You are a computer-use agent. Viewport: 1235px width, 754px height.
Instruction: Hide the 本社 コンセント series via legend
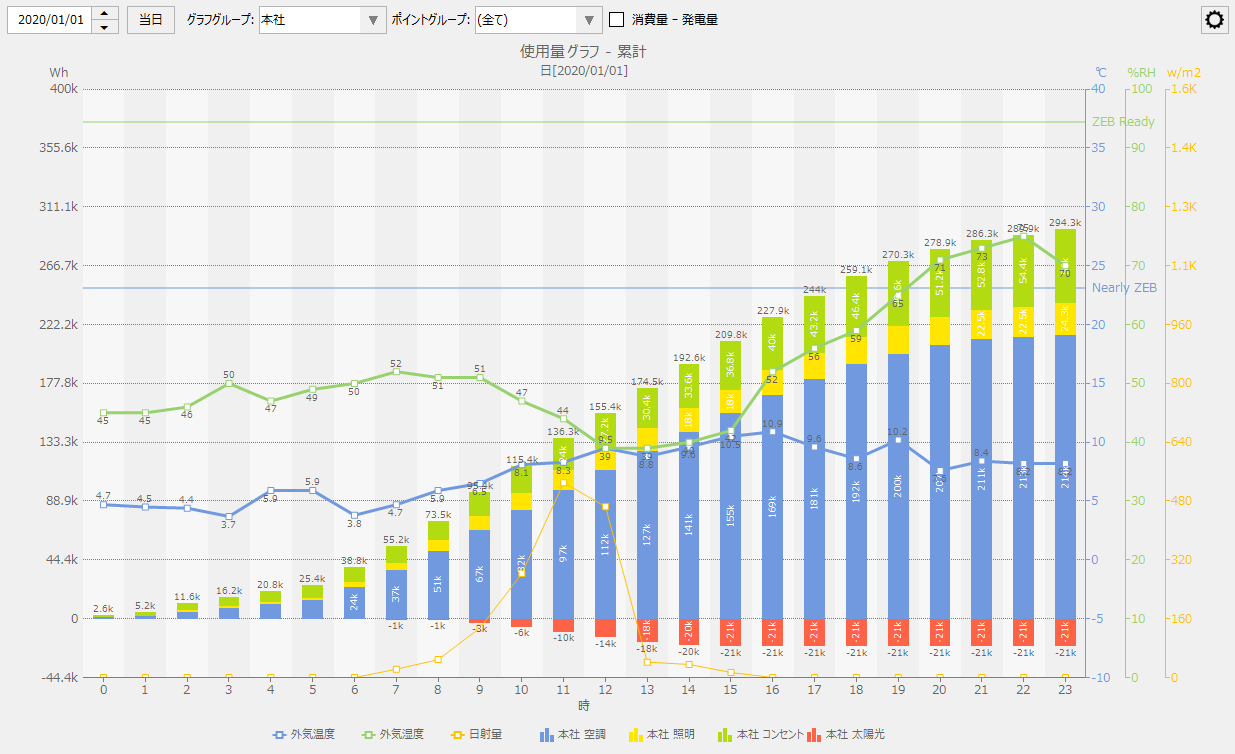click(726, 735)
